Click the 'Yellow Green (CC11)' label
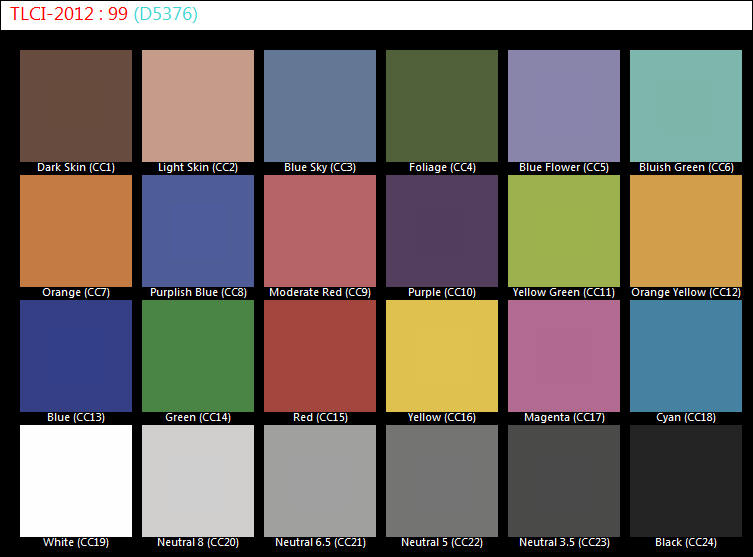 pyautogui.click(x=564, y=292)
